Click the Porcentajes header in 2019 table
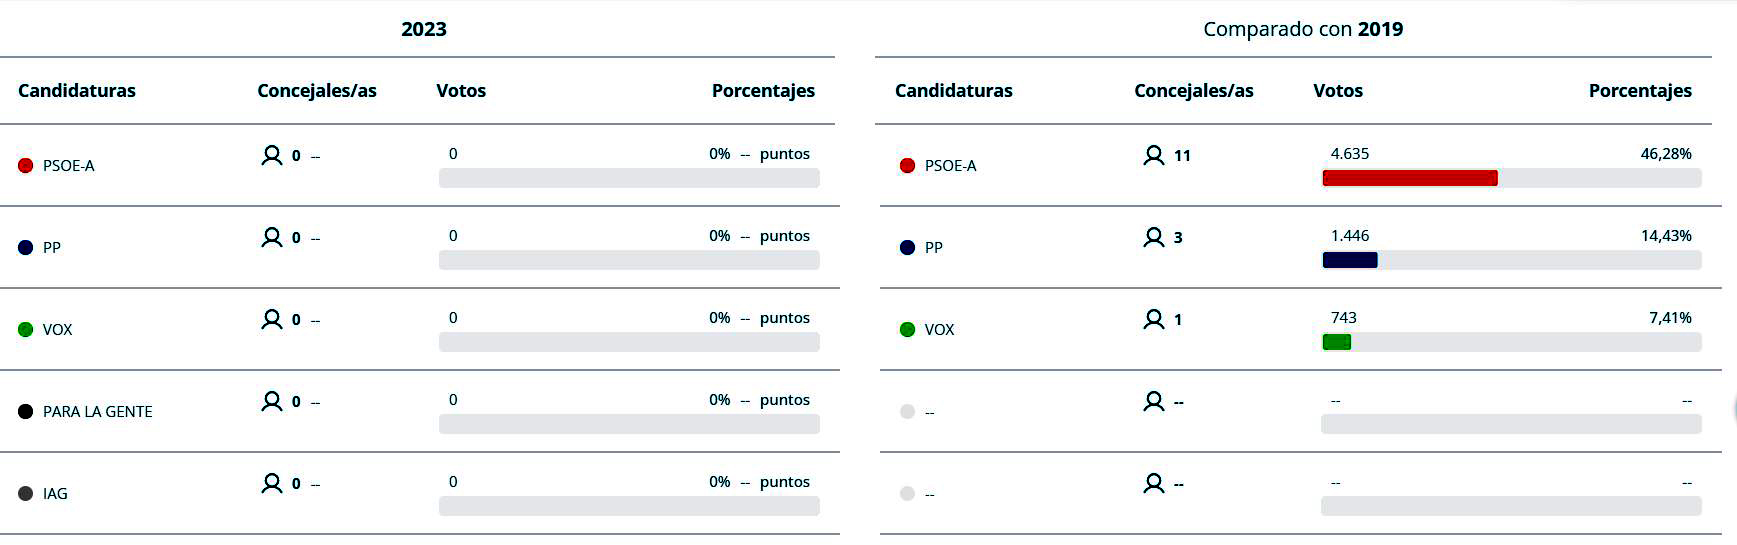 [x=1639, y=91]
